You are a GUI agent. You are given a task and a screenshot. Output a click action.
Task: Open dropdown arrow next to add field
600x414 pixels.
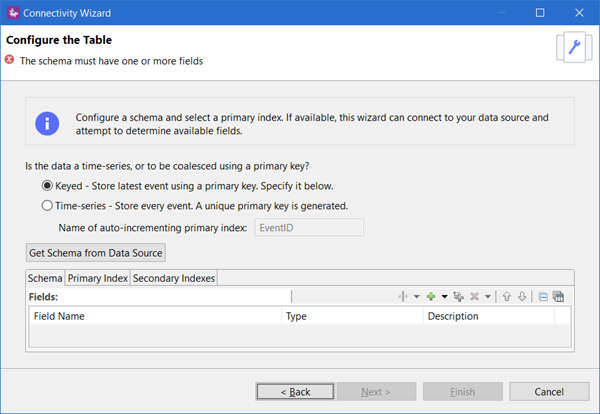pyautogui.click(x=444, y=297)
